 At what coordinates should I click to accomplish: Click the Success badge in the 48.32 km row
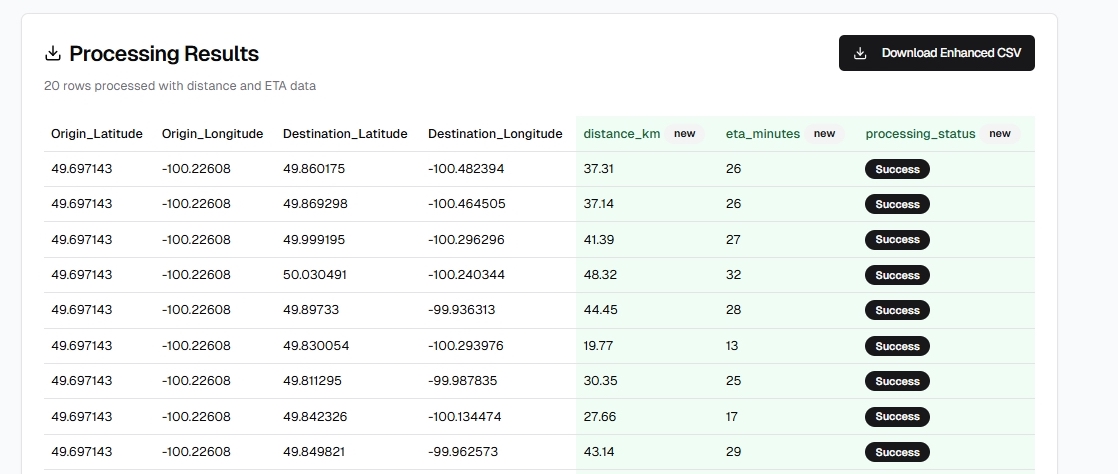point(897,274)
